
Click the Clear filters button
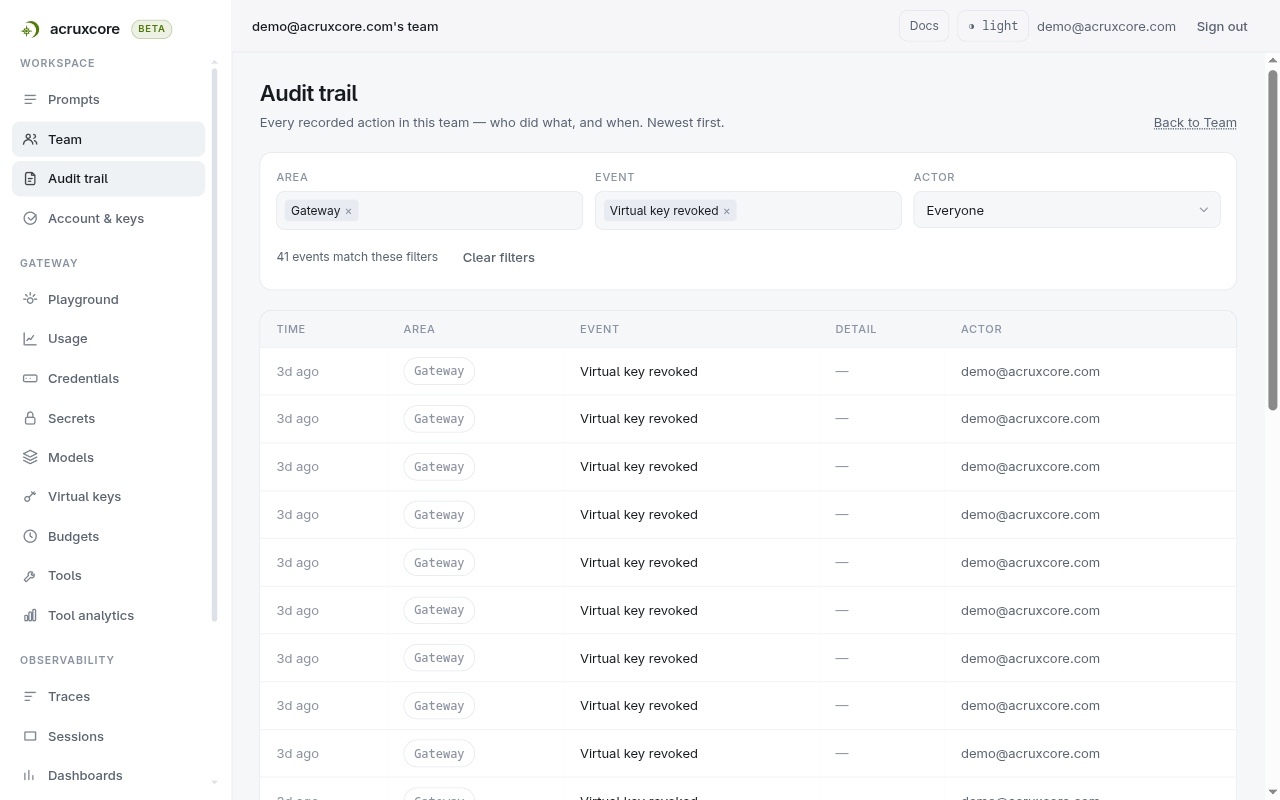click(499, 257)
